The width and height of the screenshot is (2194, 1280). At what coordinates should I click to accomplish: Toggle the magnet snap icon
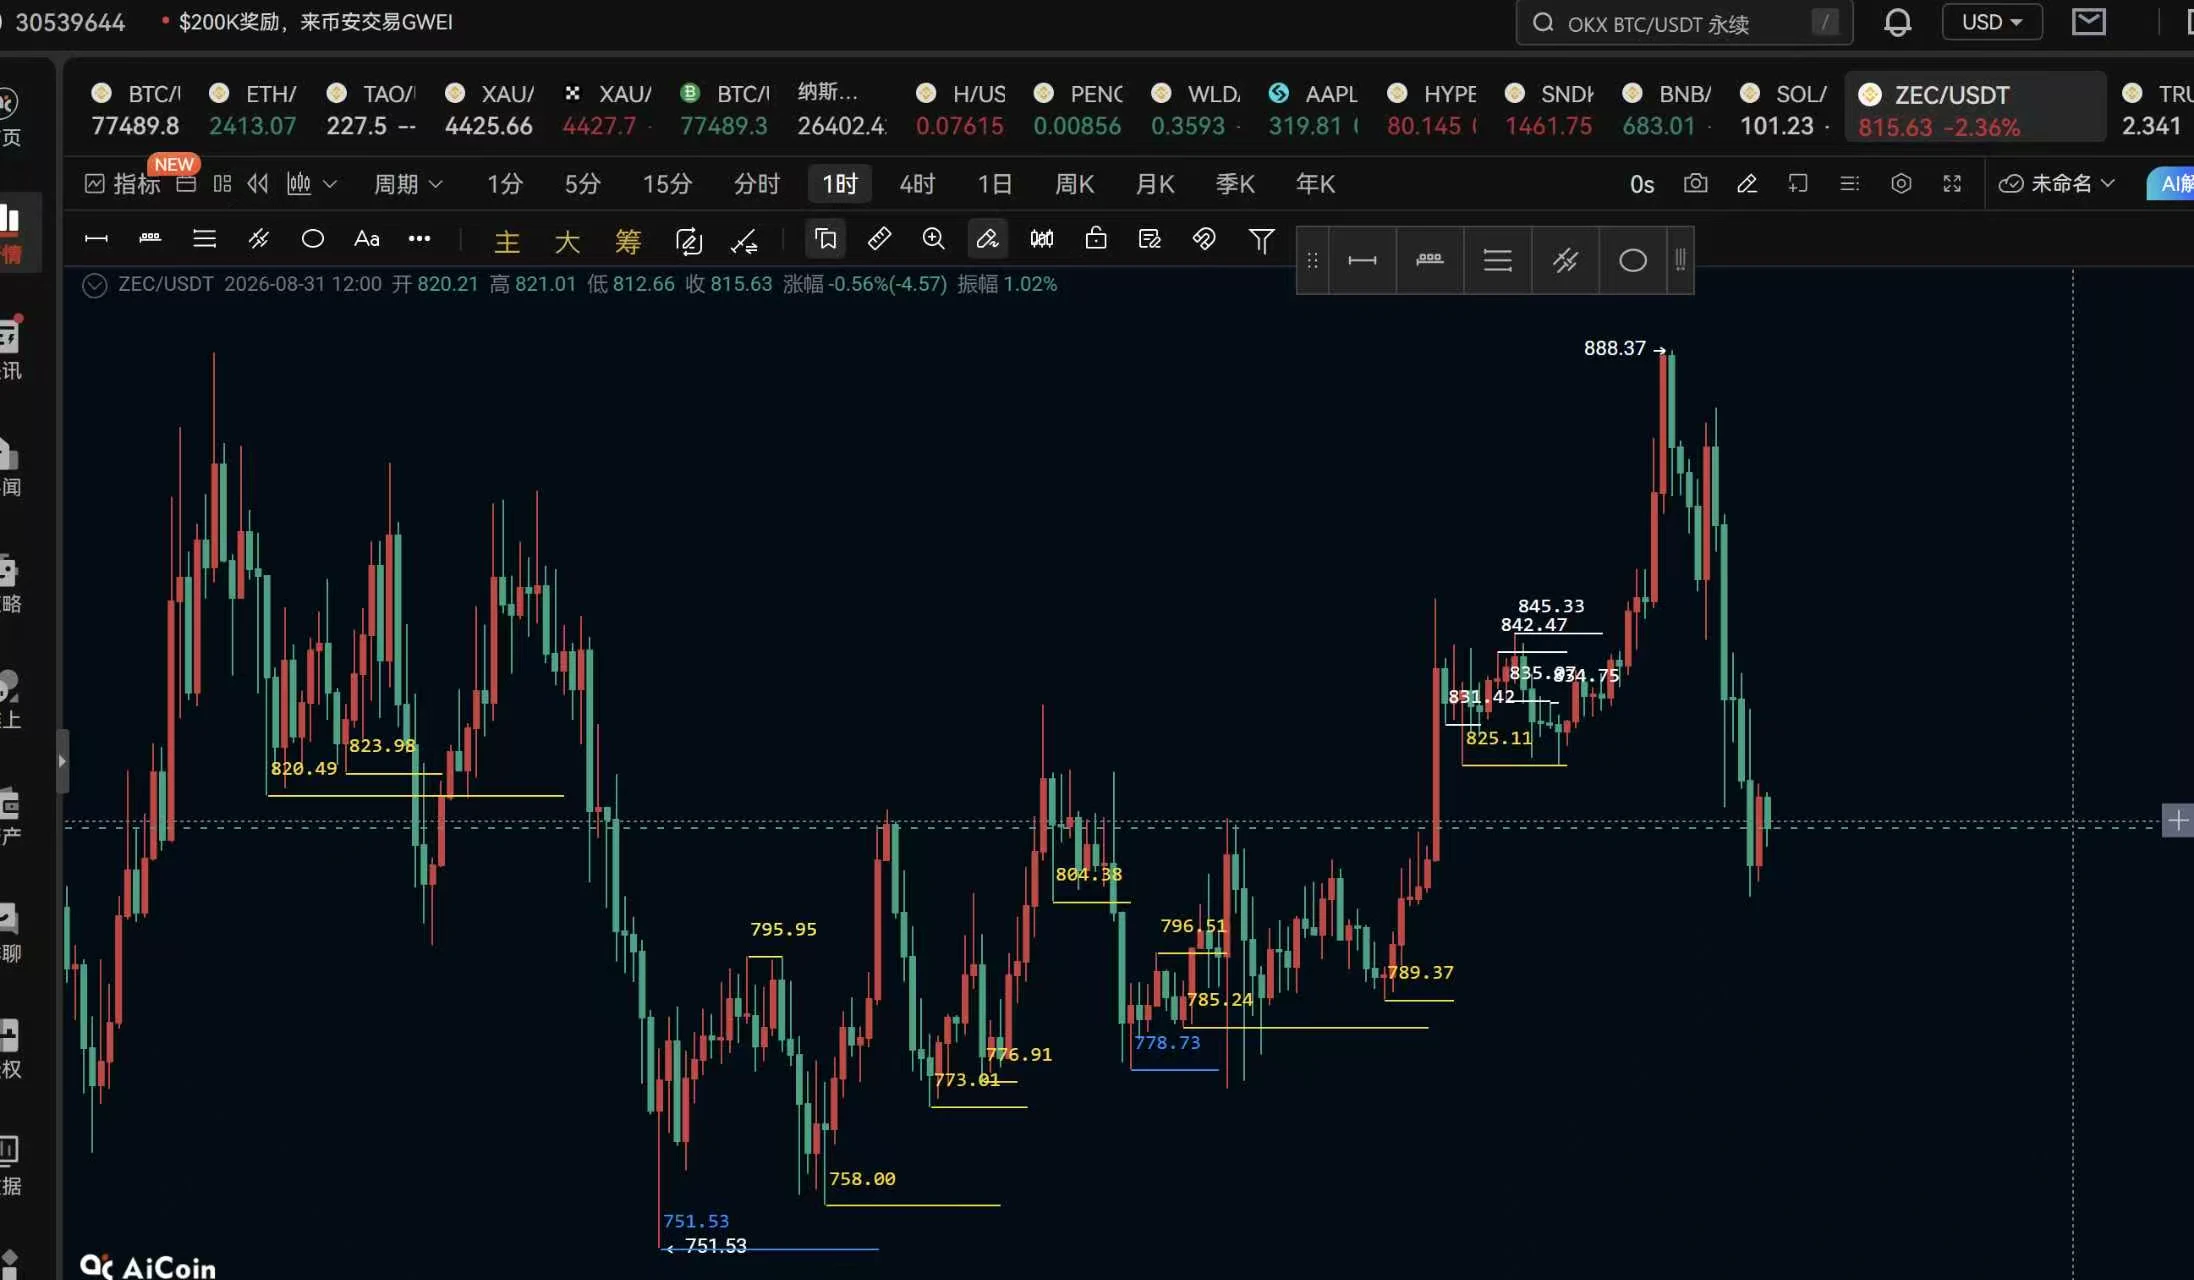click(x=1204, y=239)
